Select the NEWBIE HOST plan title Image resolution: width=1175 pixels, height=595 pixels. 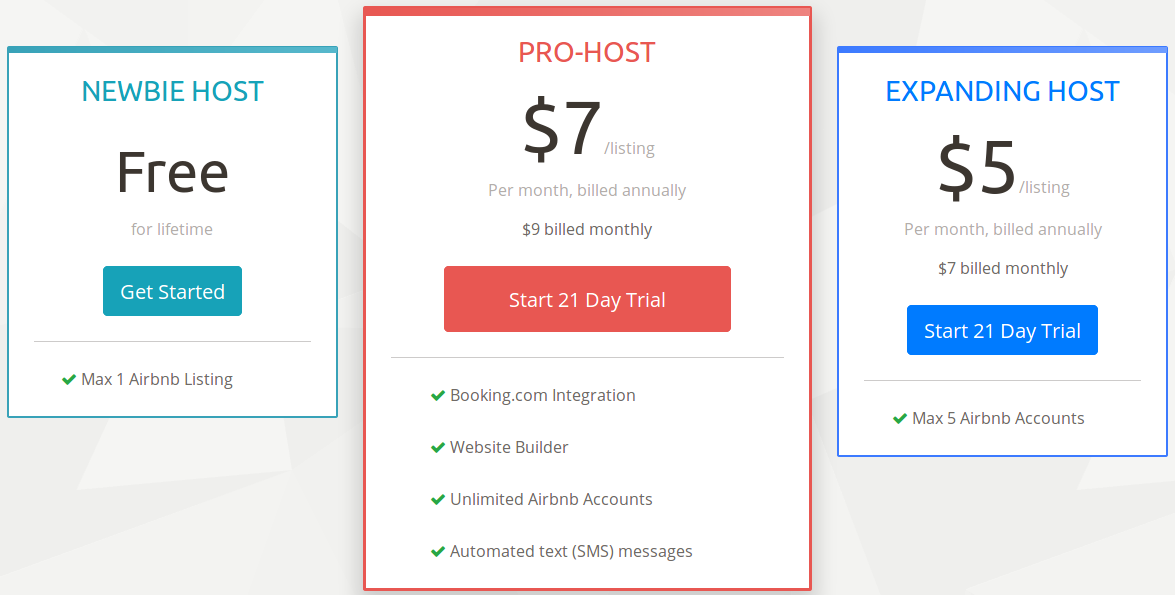point(172,92)
